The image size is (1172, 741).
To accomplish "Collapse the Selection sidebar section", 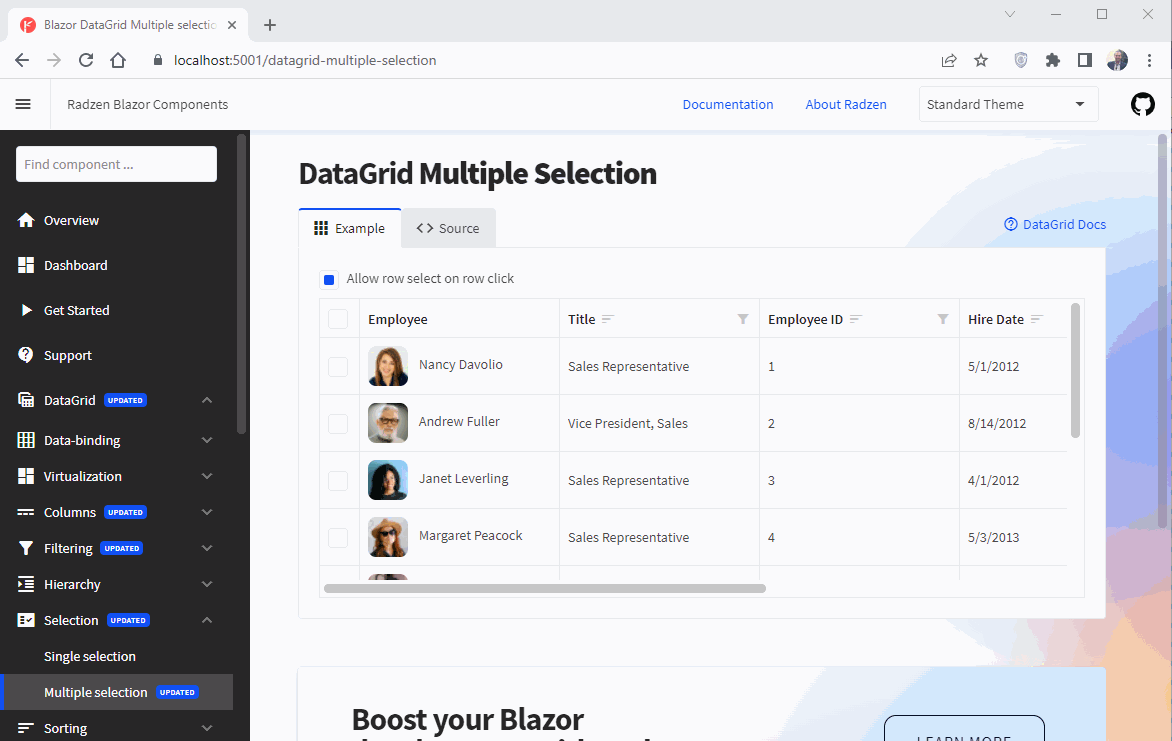I will (x=207, y=620).
